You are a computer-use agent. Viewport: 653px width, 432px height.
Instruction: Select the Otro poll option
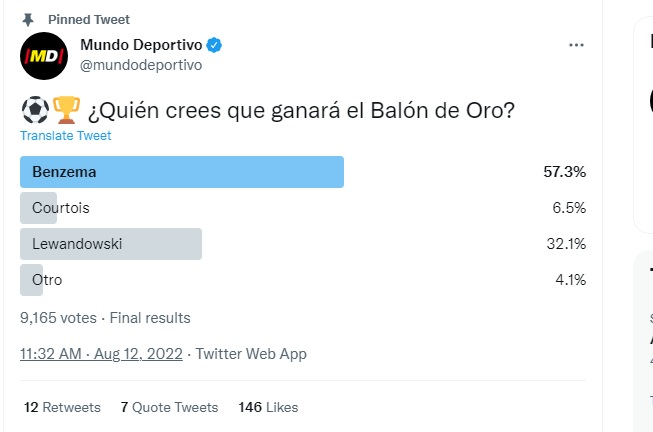tap(46, 280)
